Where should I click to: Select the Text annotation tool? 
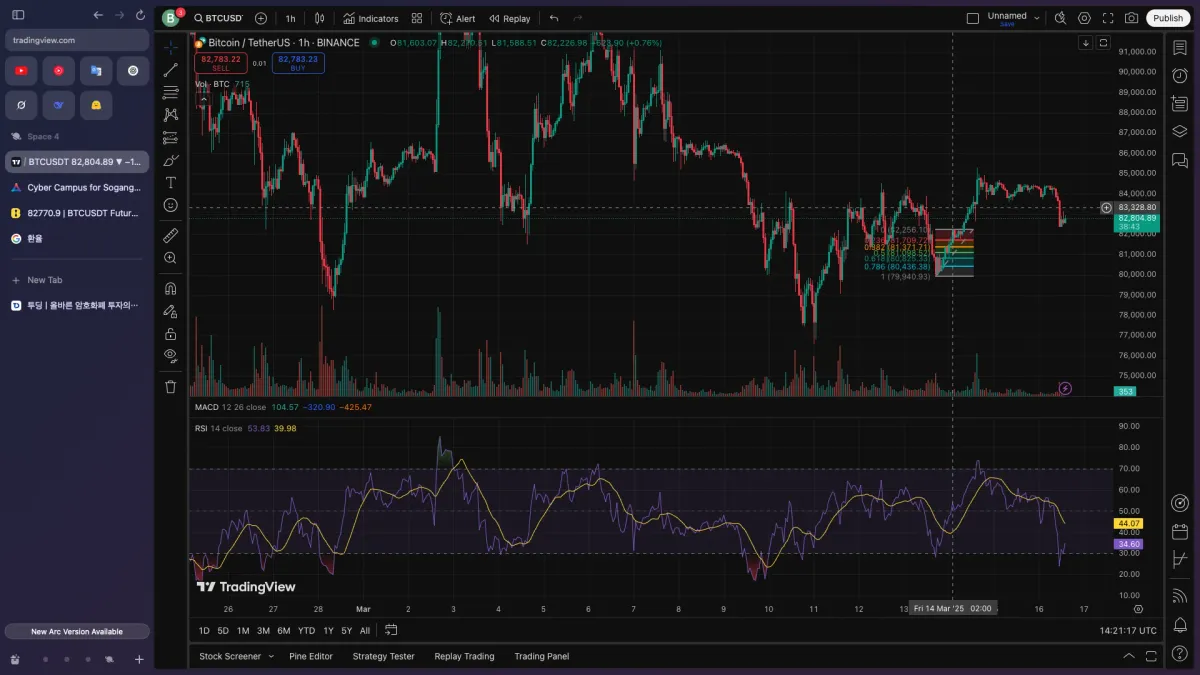pyautogui.click(x=171, y=182)
